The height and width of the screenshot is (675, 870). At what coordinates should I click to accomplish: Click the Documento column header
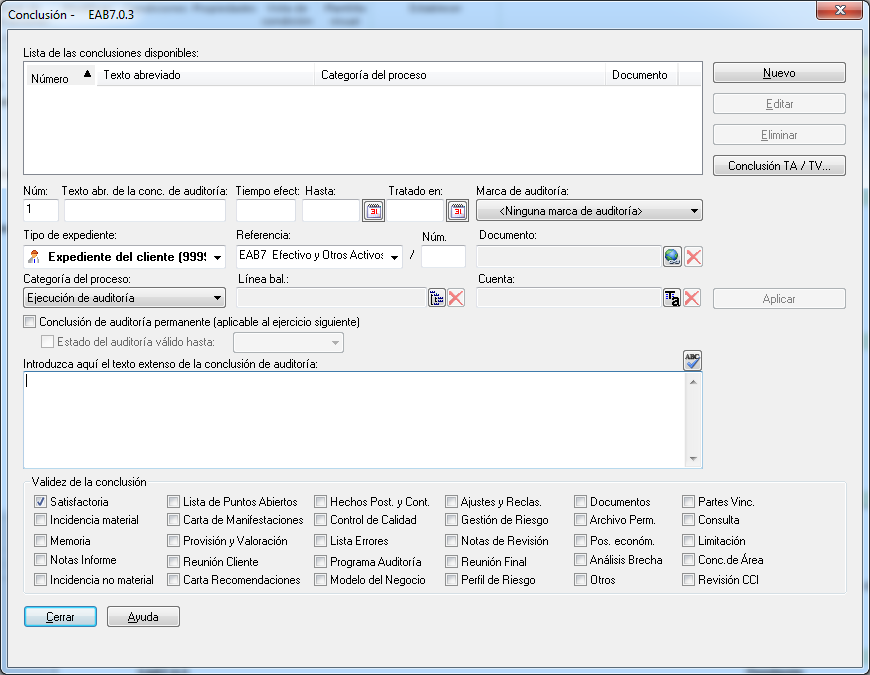pos(641,75)
